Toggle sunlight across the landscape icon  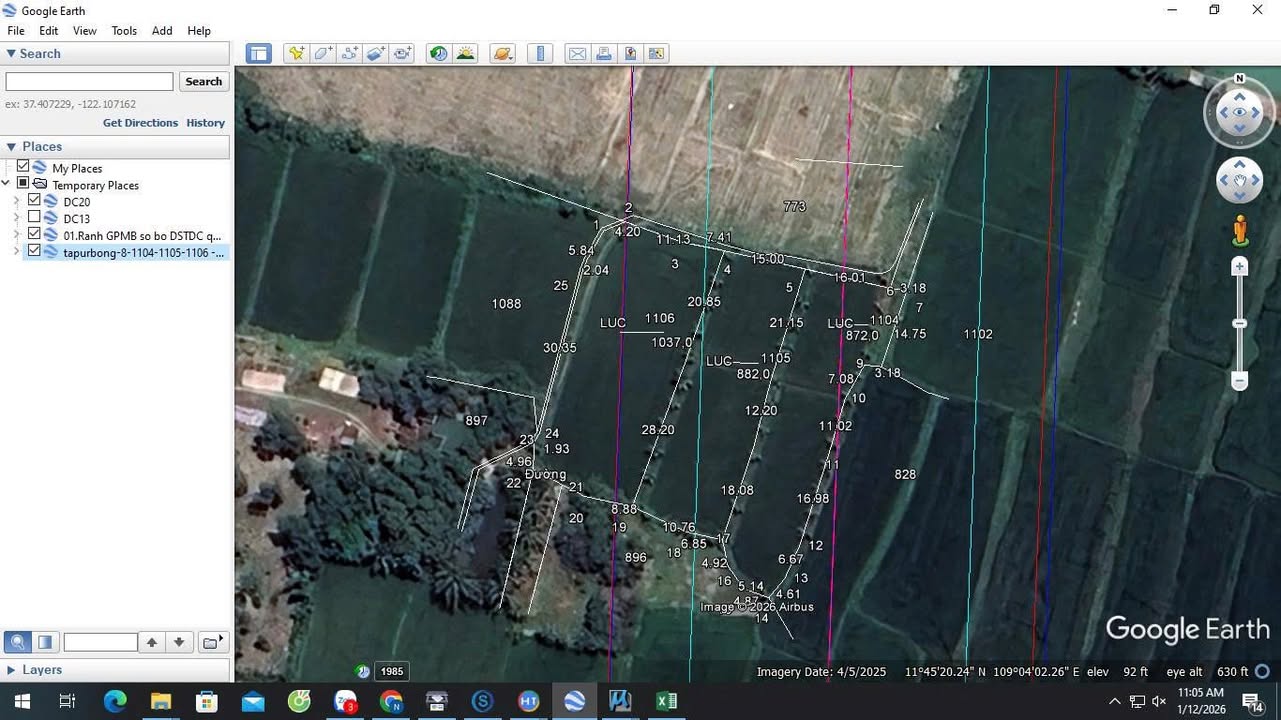pos(465,54)
